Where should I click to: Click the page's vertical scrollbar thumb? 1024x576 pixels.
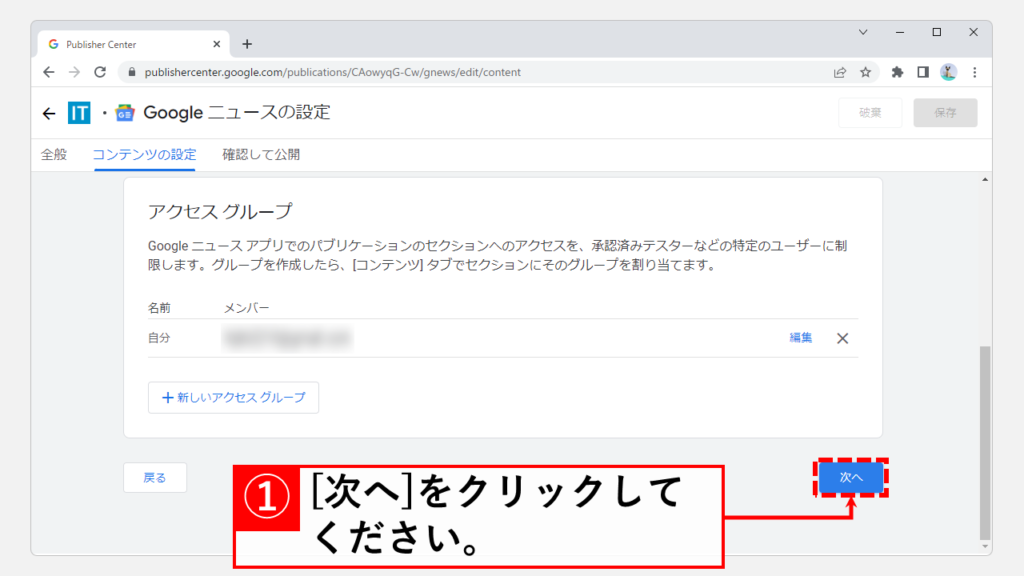tap(984, 440)
